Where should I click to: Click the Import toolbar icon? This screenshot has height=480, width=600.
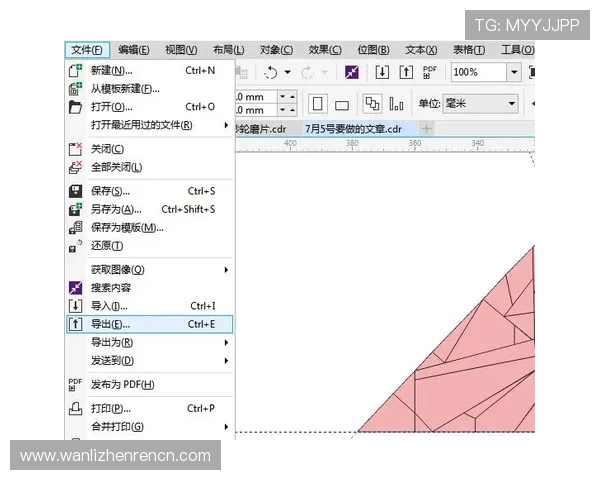(x=382, y=72)
